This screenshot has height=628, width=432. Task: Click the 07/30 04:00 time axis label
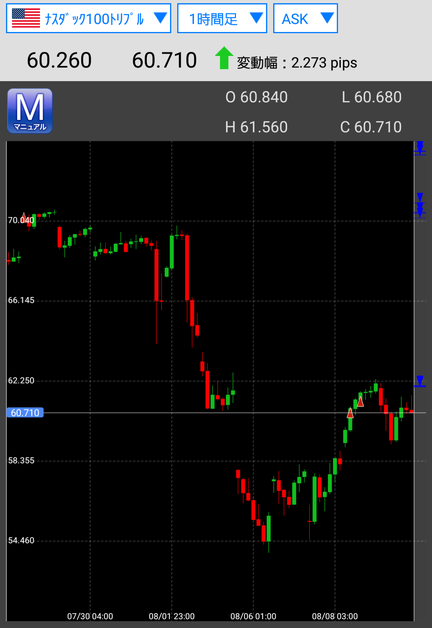pos(90,616)
